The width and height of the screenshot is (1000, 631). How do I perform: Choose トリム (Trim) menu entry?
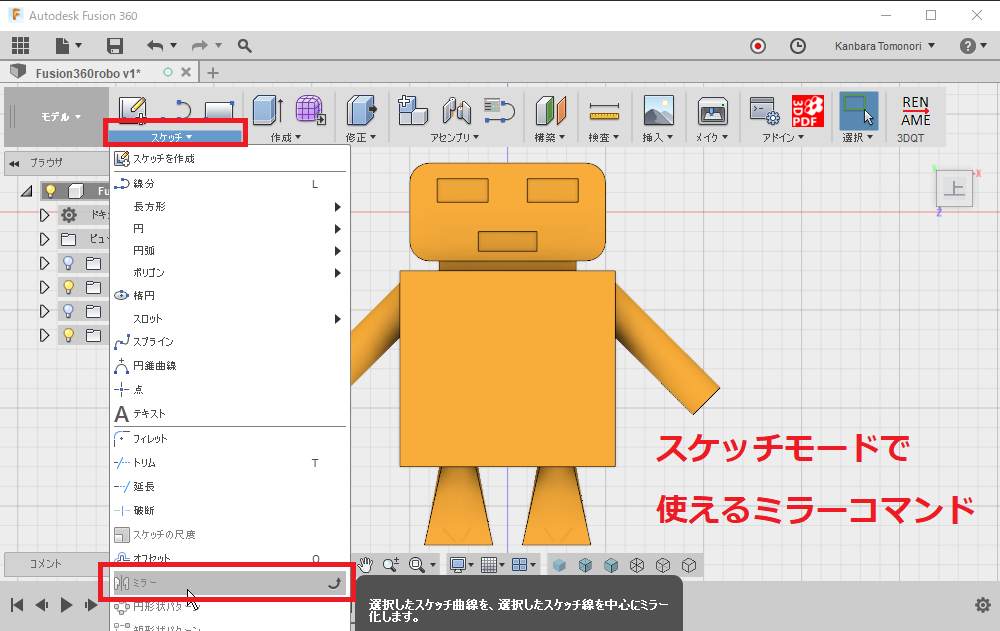click(230, 463)
